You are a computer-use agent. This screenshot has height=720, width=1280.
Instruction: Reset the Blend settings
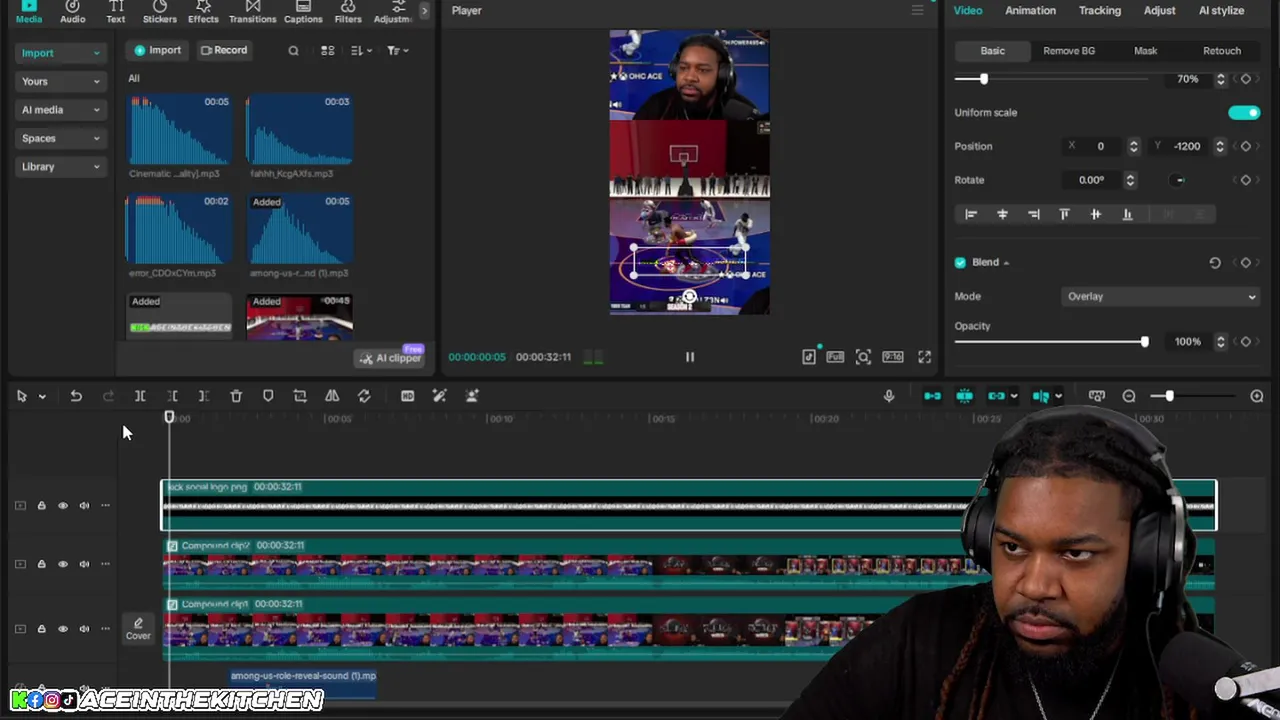click(1215, 263)
